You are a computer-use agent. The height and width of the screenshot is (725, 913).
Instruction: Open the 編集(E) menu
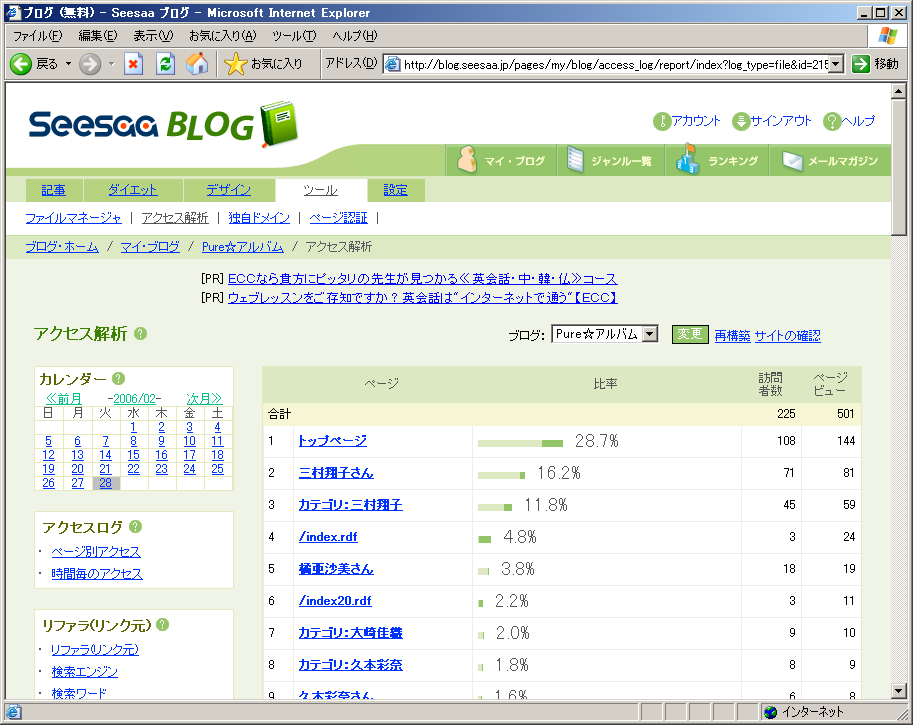coord(98,36)
